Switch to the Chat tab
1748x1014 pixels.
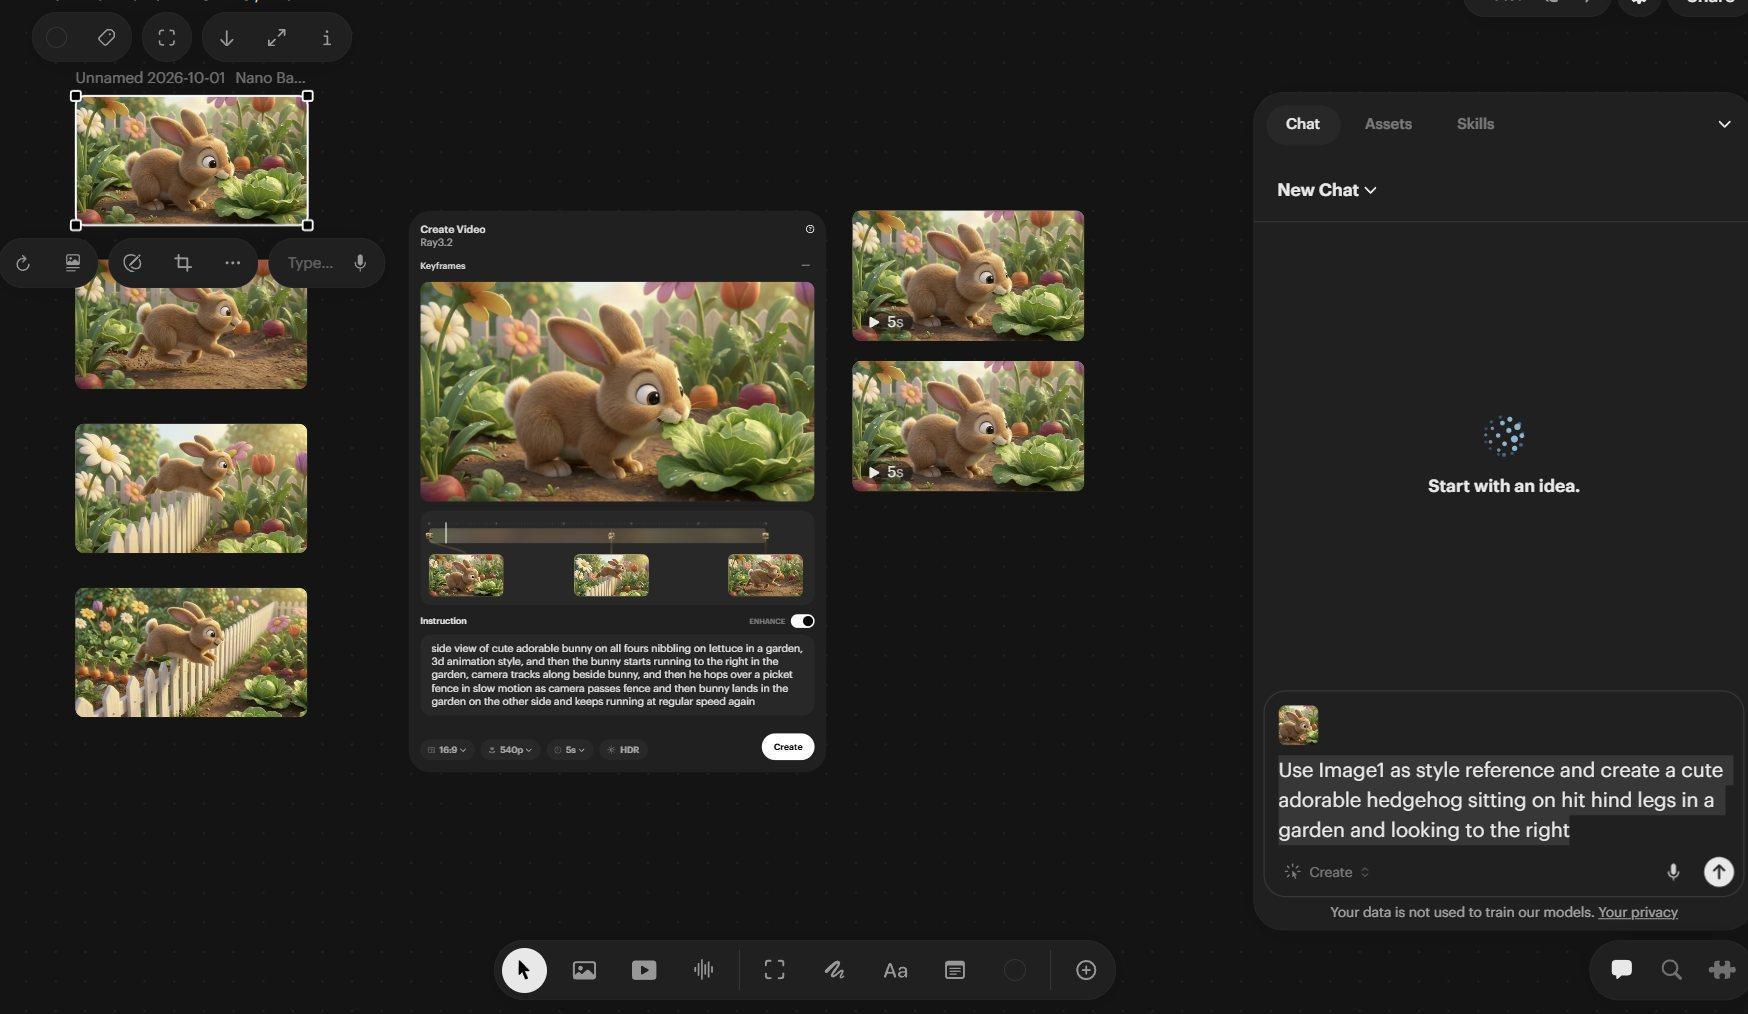tap(1302, 124)
